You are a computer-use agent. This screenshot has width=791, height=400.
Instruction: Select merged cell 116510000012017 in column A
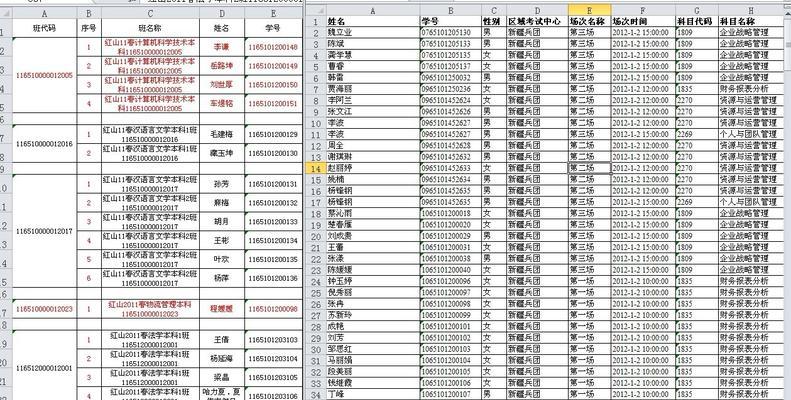coord(44,231)
